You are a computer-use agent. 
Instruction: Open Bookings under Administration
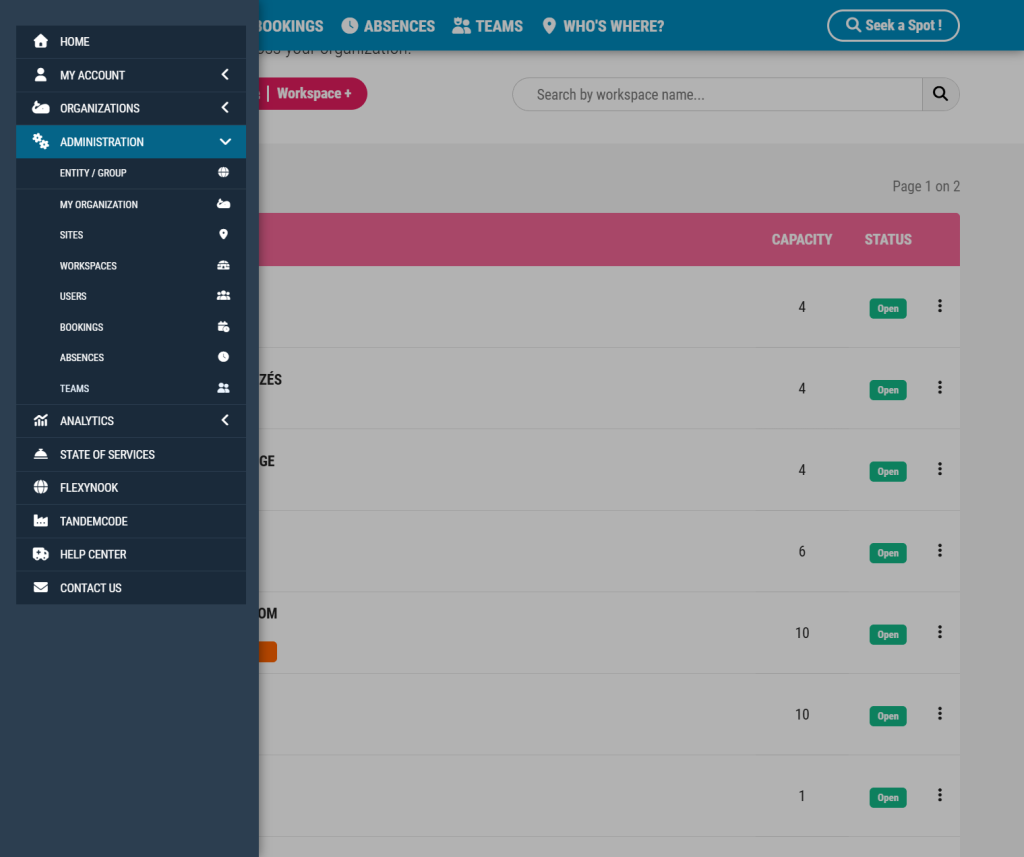click(x=131, y=327)
